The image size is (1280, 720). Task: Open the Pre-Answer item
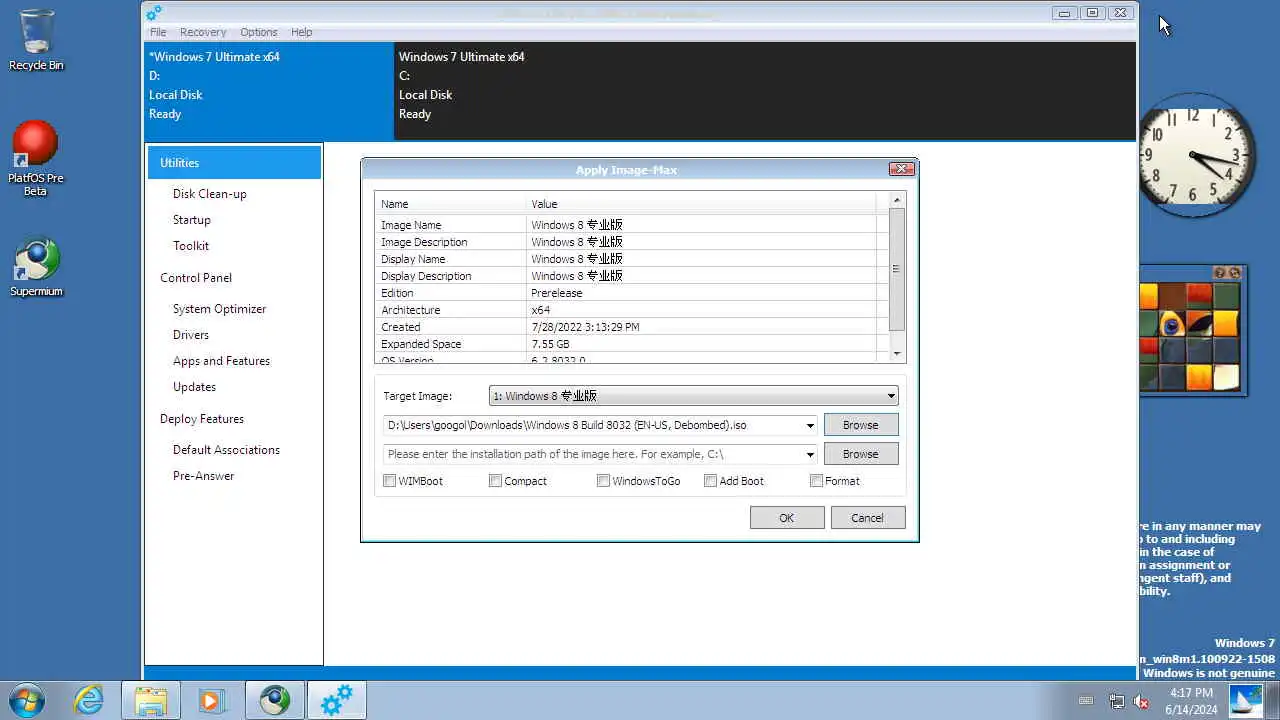coord(203,476)
